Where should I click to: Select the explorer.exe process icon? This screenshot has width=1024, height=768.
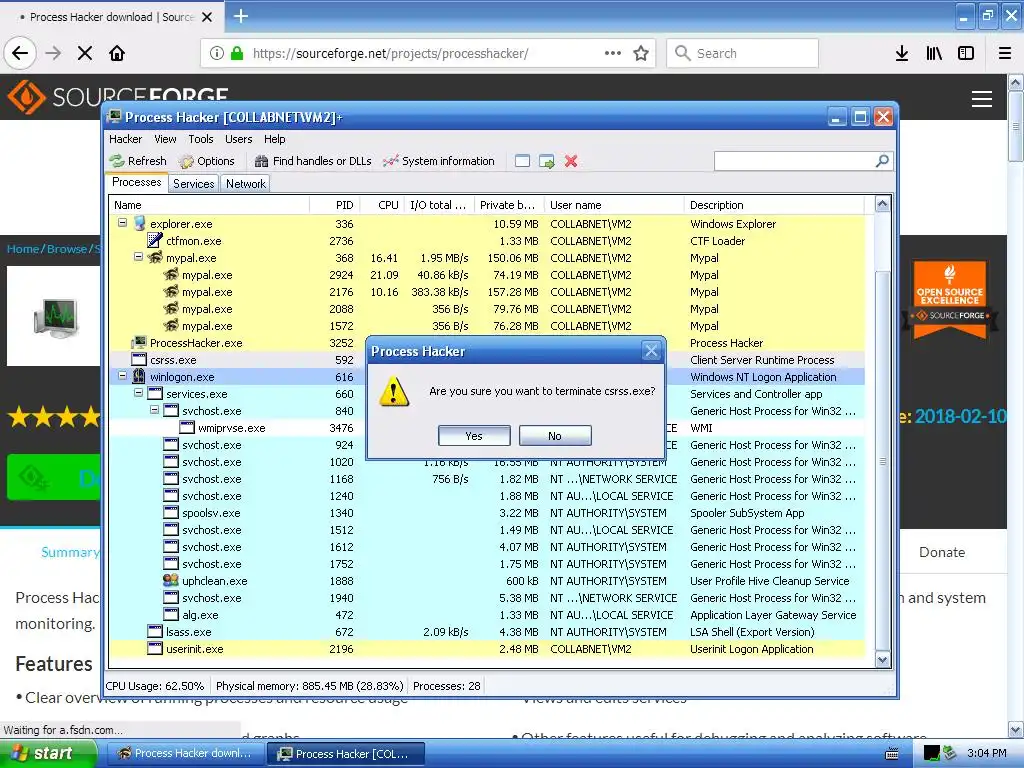(140, 223)
